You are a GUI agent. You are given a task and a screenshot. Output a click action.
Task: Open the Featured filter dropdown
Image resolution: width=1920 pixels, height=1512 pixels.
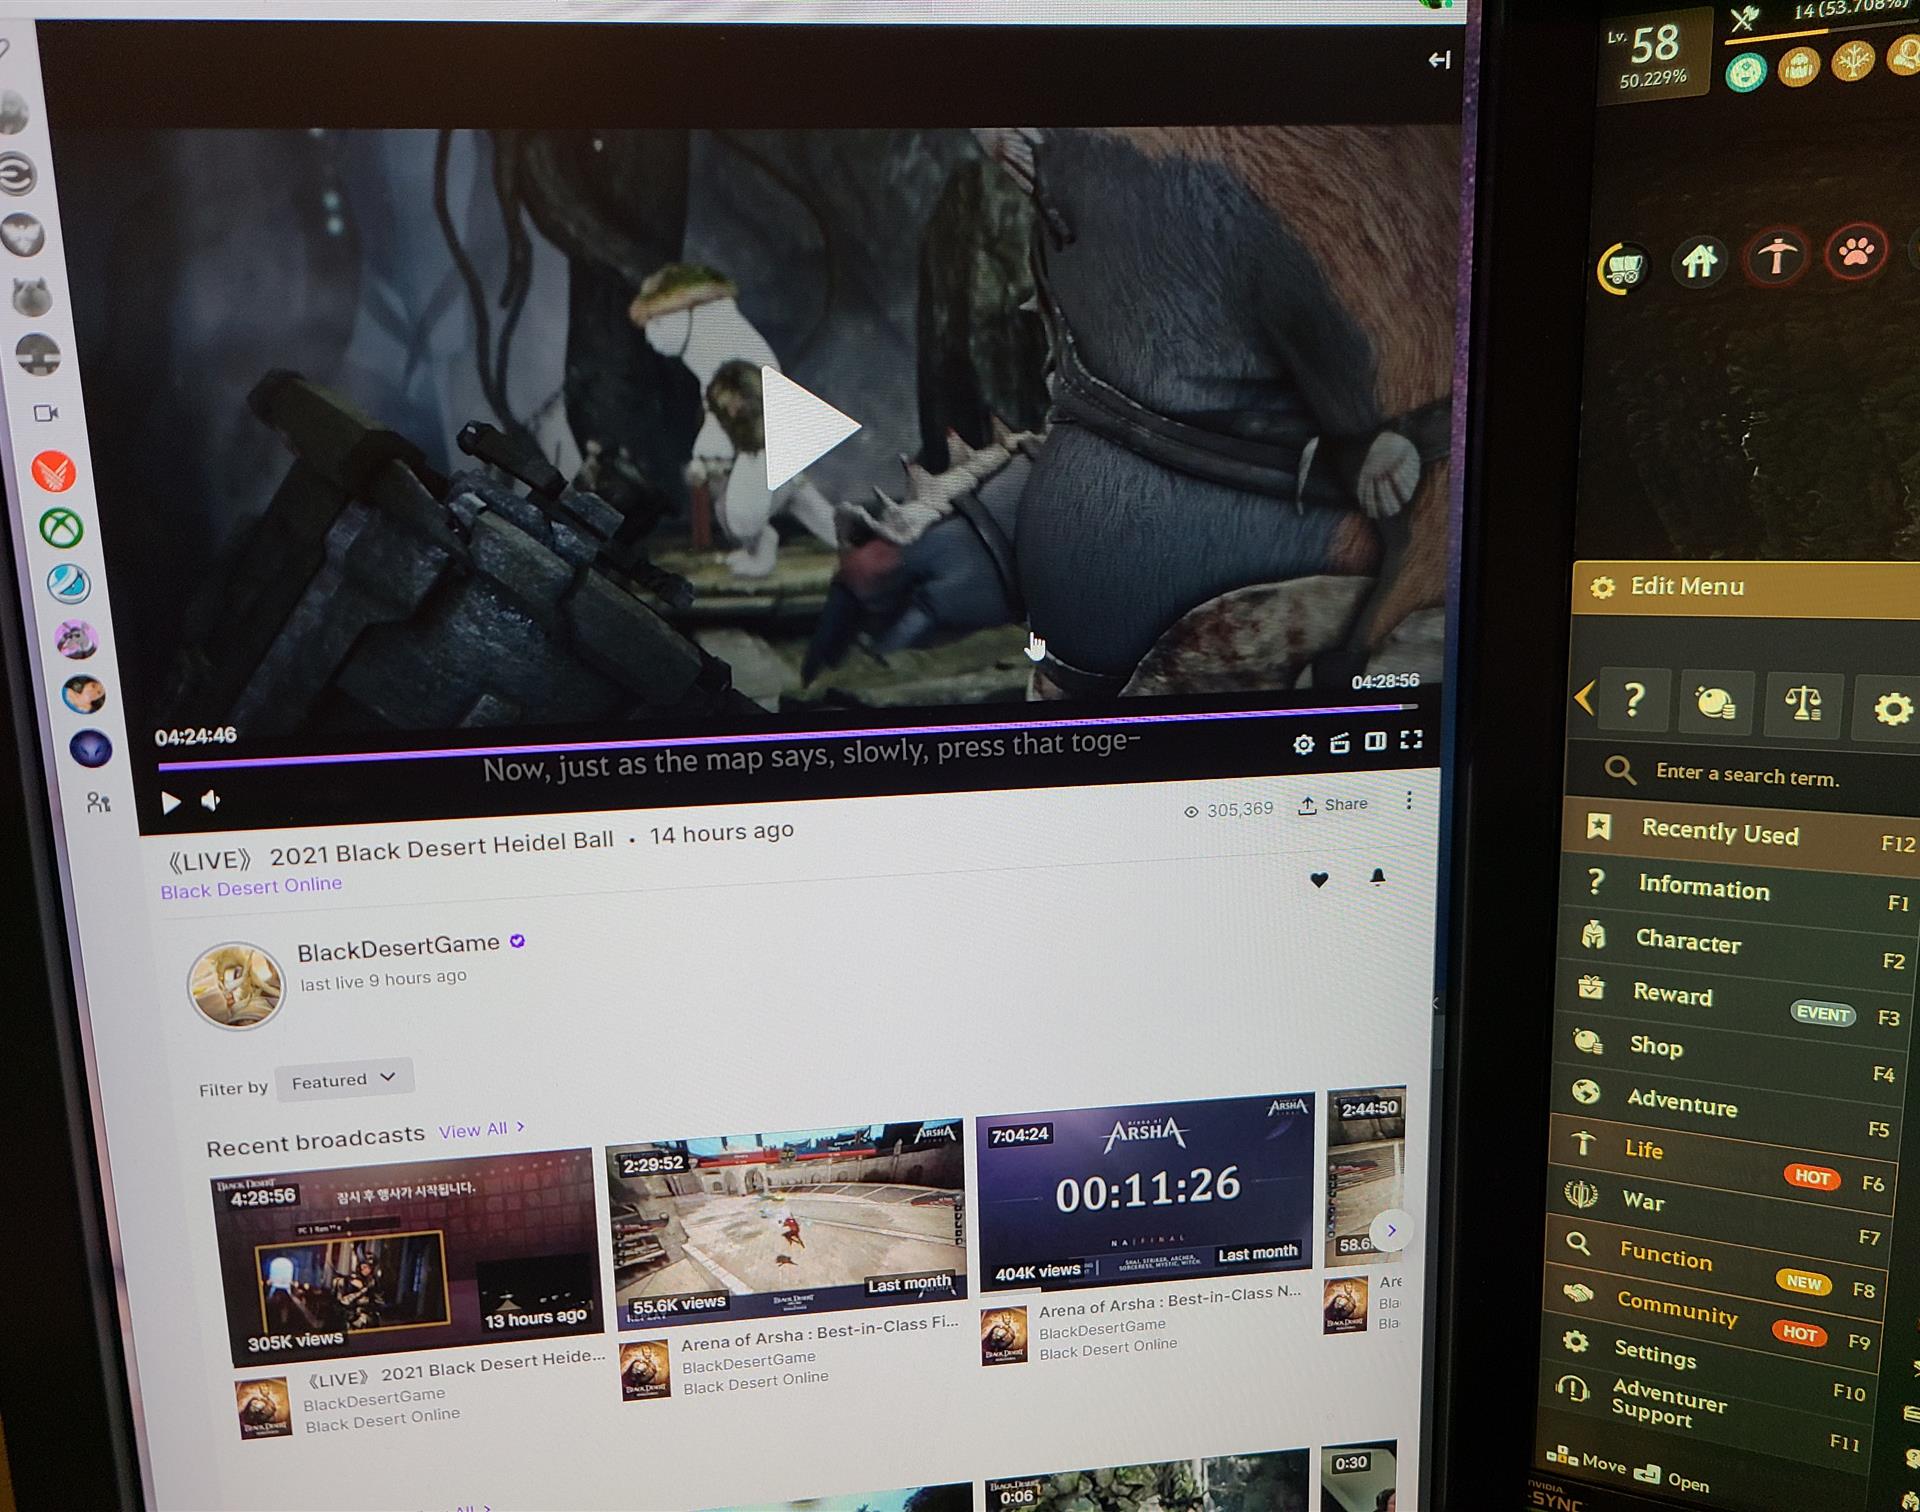tap(343, 1079)
